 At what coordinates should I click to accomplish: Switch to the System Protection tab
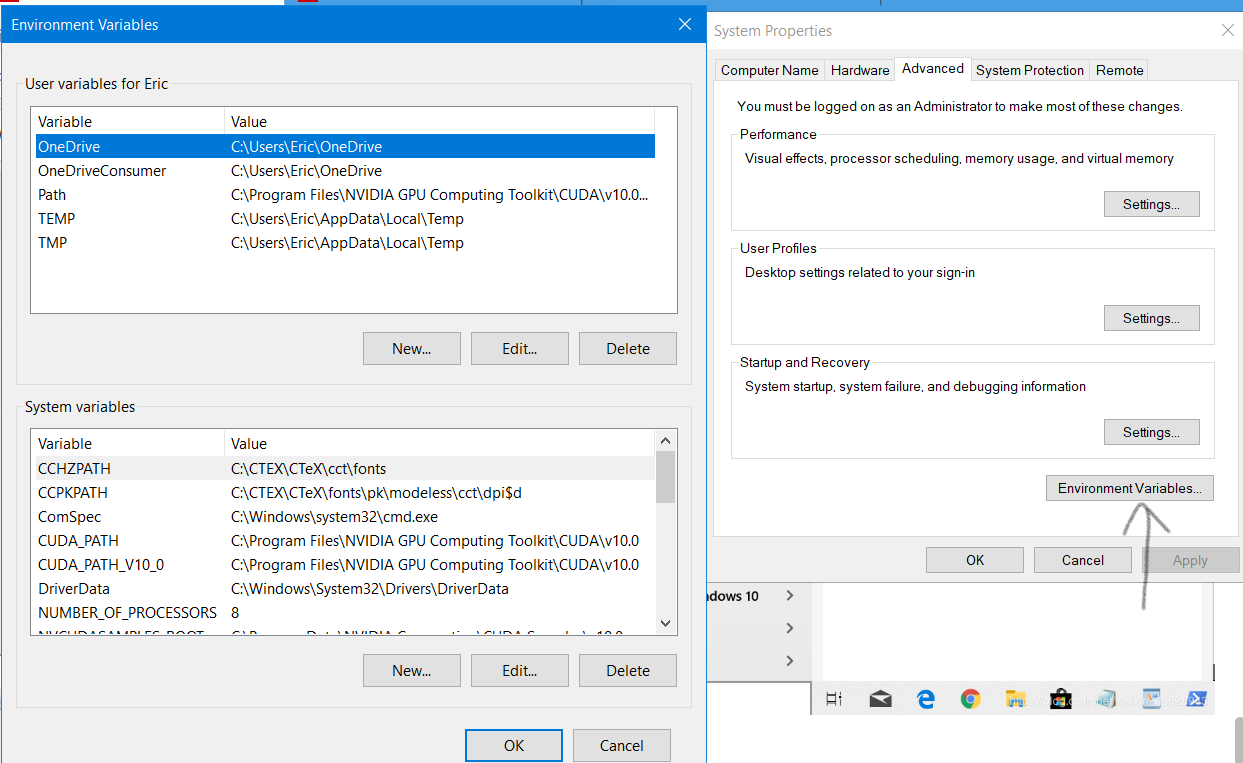pos(1030,70)
